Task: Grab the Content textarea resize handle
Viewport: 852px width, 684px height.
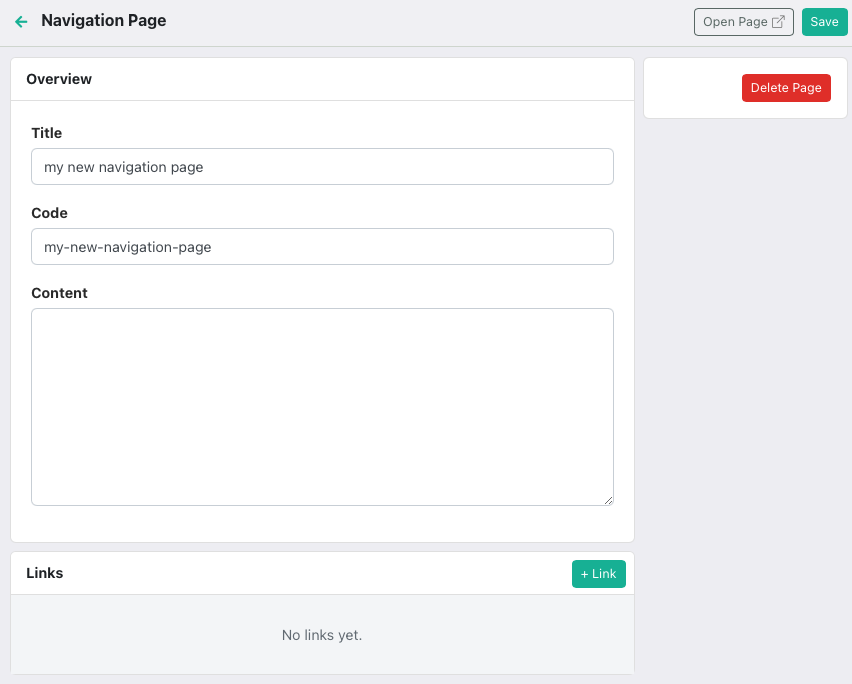Action: click(607, 499)
